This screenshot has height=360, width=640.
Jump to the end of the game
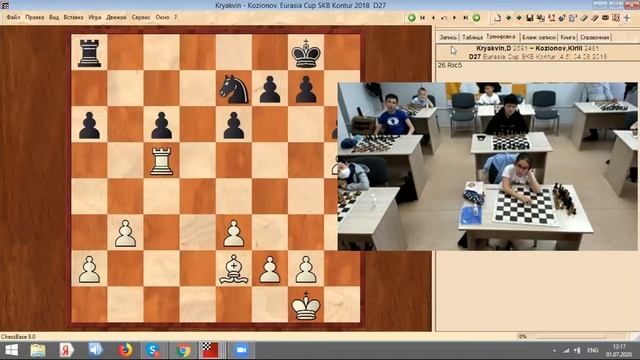[x=466, y=18]
